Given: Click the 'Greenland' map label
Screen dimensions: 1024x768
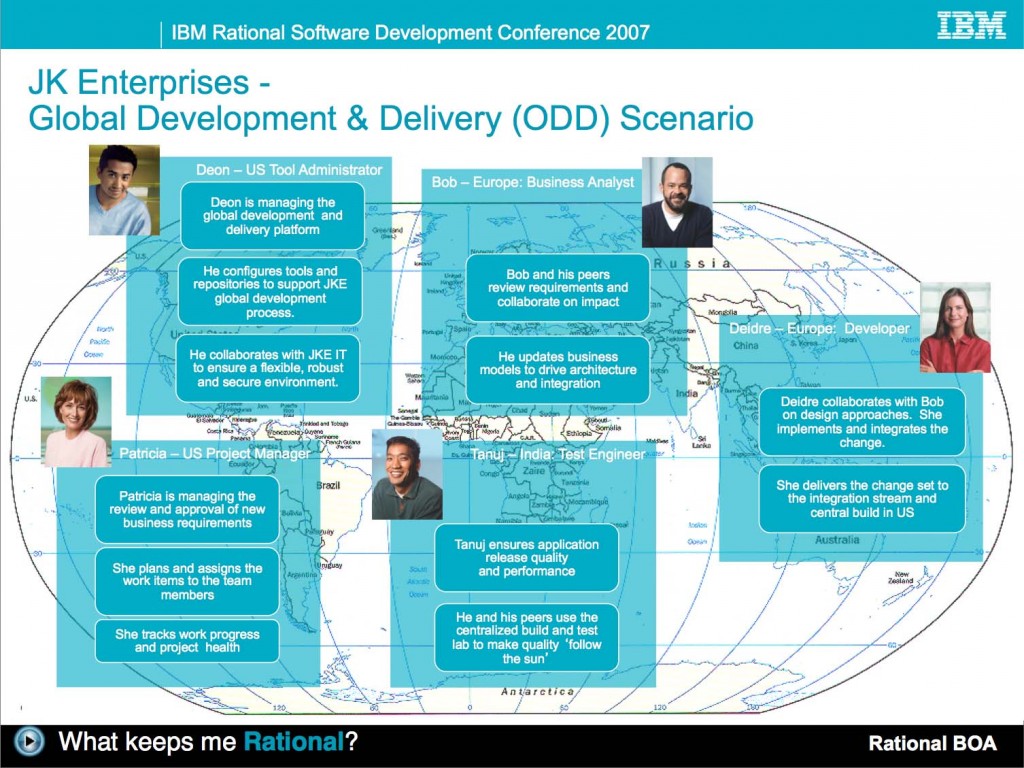Looking at the screenshot, I should (x=388, y=231).
